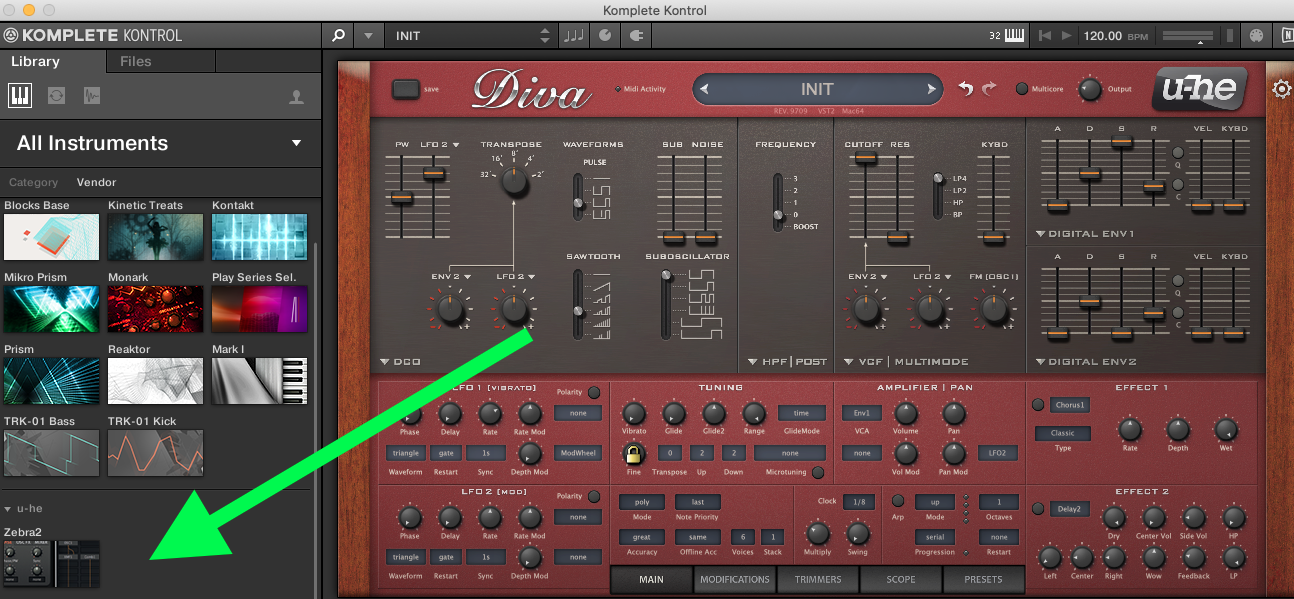Image resolution: width=1294 pixels, height=599 pixels.
Task: Open the LFO 2 source menu above the pulse-width sliders
Action: (x=440, y=145)
